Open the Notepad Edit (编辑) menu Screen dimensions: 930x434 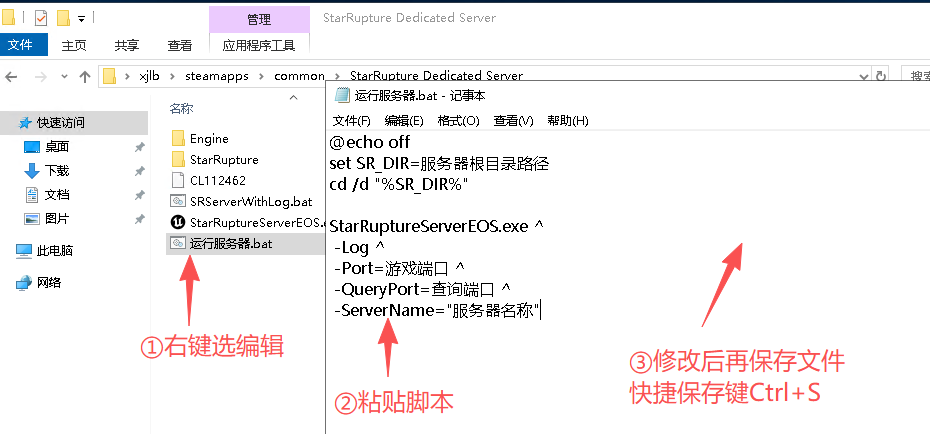point(404,120)
